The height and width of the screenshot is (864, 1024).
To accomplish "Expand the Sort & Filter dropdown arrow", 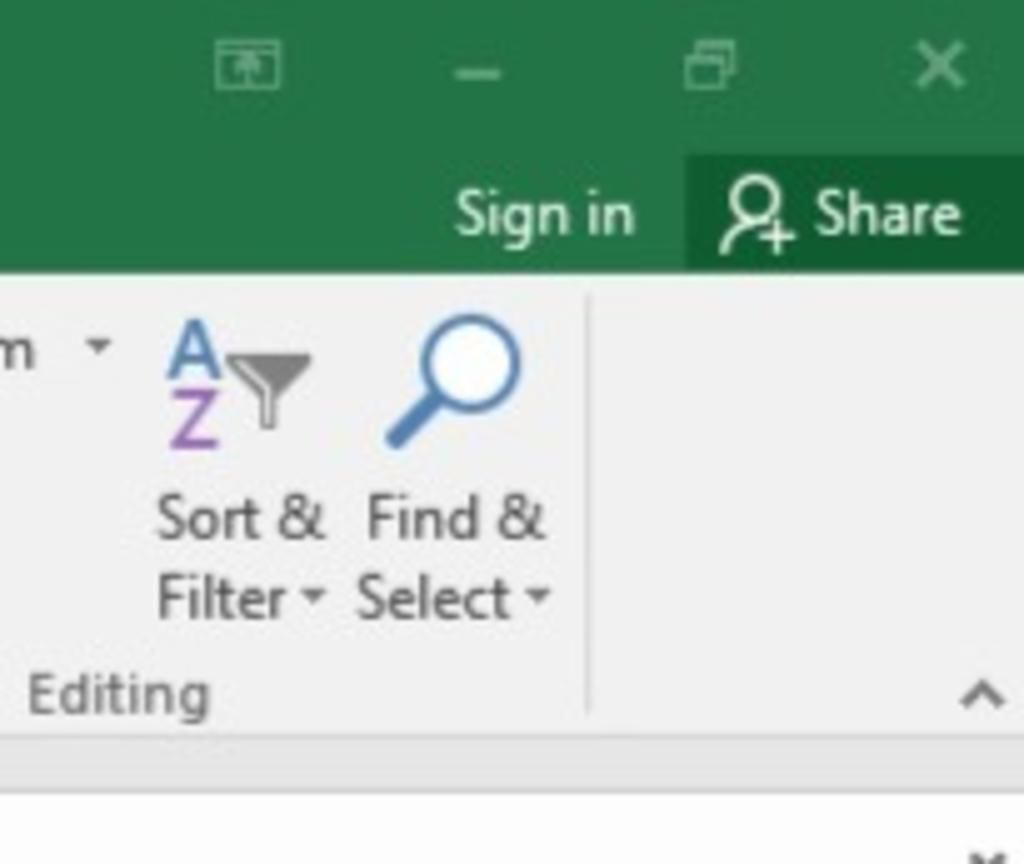I will (313, 594).
